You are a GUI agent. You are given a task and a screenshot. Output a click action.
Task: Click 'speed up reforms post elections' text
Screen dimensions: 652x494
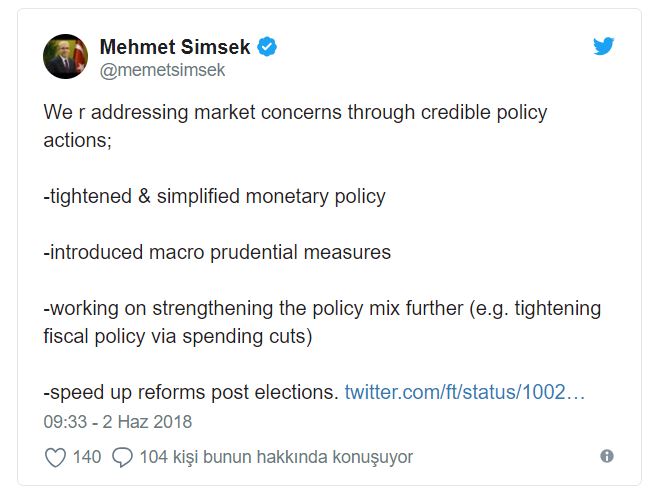tap(191, 392)
